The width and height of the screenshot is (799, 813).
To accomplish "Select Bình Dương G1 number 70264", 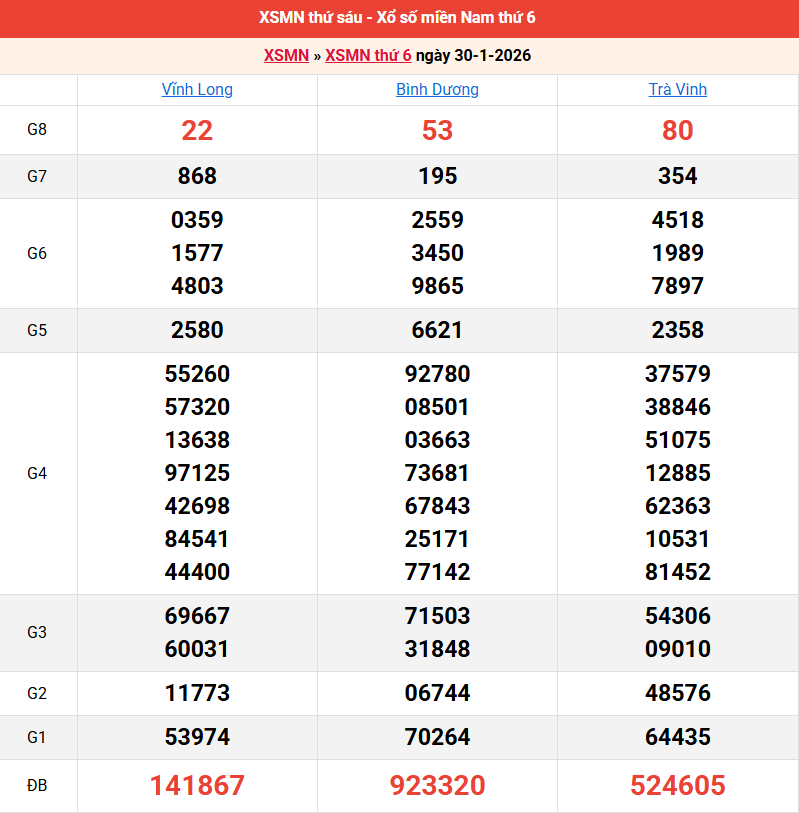I will coord(437,737).
